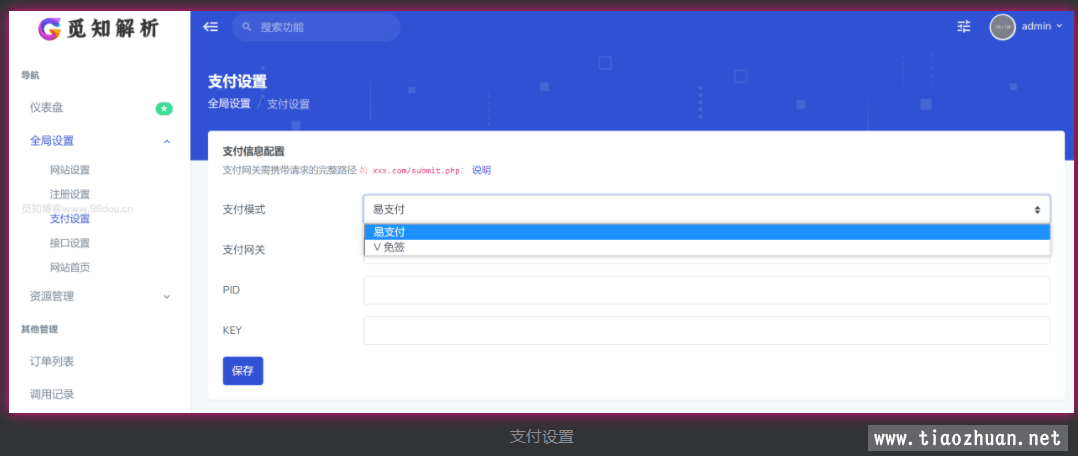This screenshot has width=1078, height=456.
Task: Open 接口设置 in the sidebar
Action: tap(70, 243)
